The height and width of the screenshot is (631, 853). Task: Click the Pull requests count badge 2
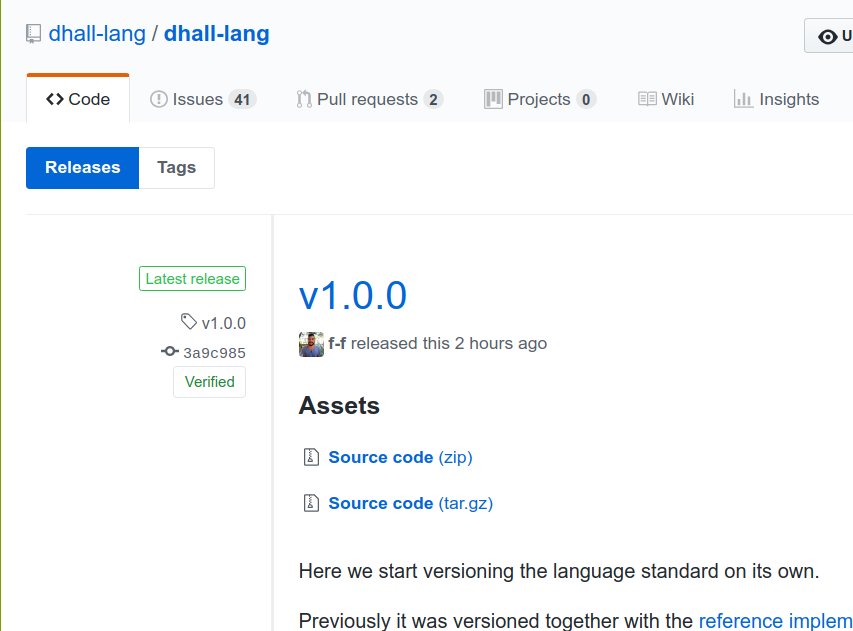point(433,100)
